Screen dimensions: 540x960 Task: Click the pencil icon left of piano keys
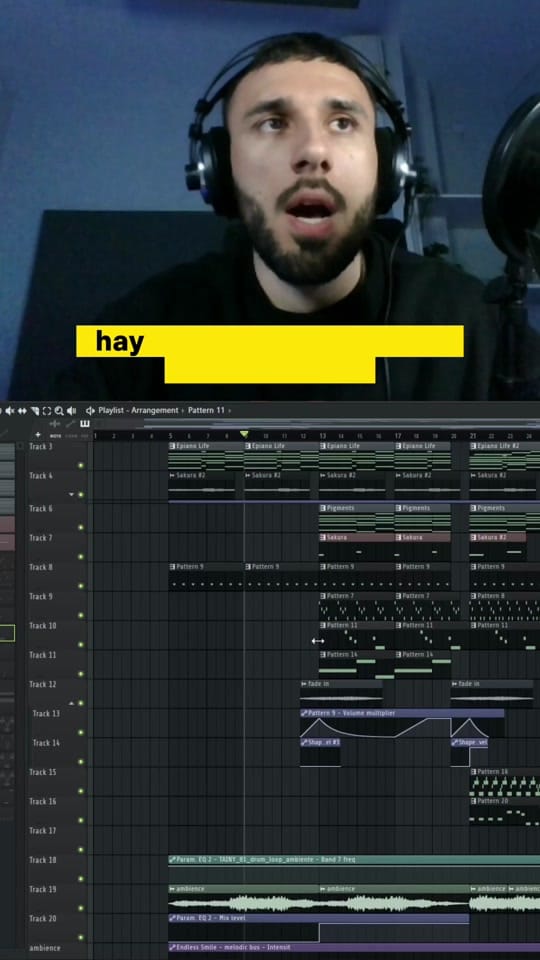[70, 424]
